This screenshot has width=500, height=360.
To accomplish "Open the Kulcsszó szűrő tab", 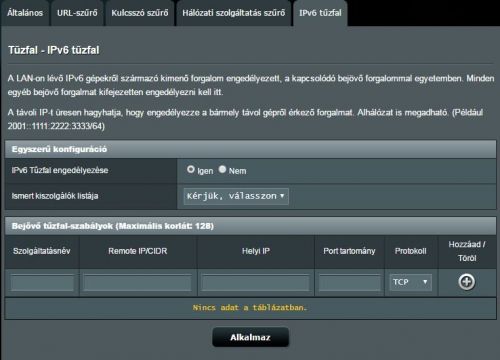I will pyautogui.click(x=140, y=13).
